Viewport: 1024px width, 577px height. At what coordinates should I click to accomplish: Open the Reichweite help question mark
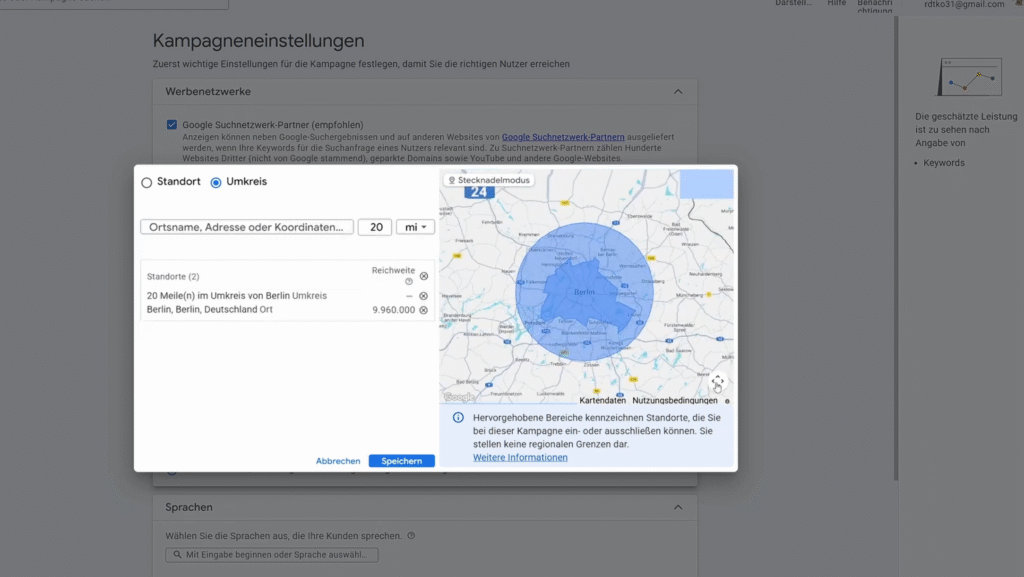pos(409,281)
